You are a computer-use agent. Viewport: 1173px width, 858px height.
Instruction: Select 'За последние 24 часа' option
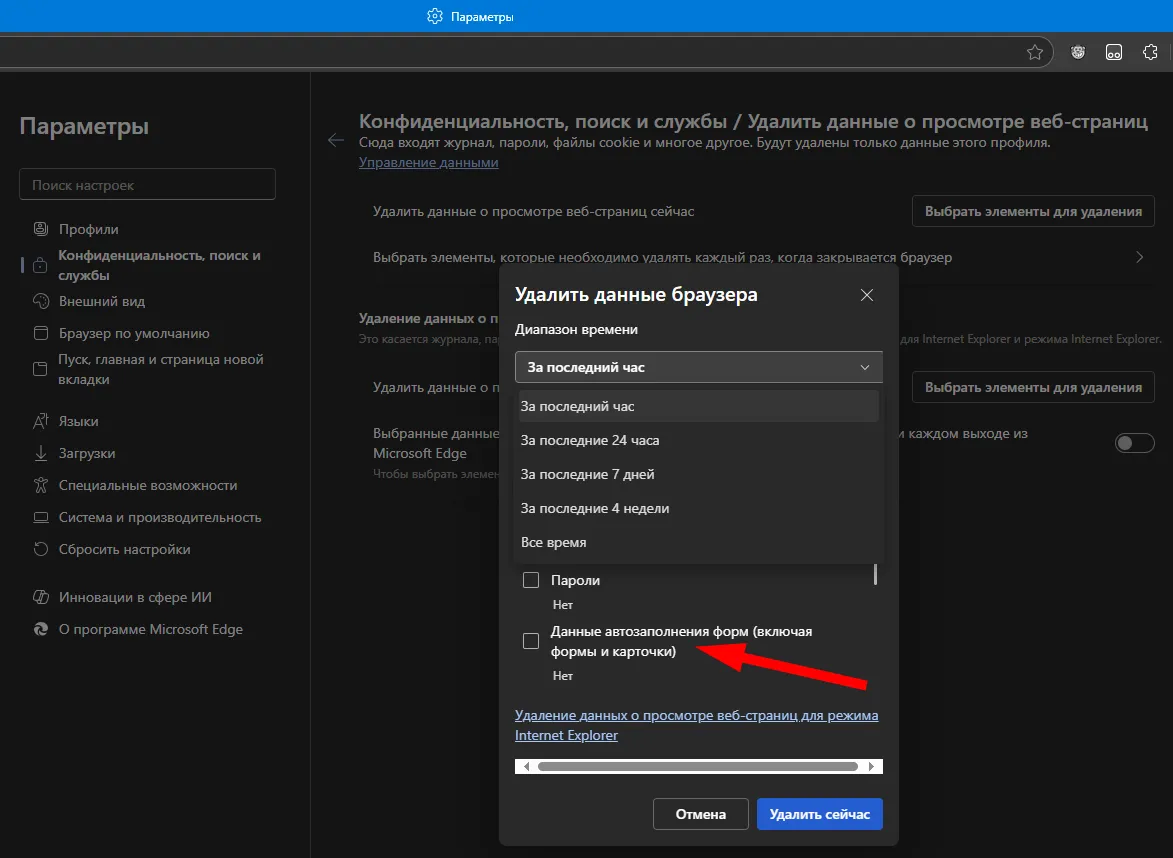[x=590, y=440]
